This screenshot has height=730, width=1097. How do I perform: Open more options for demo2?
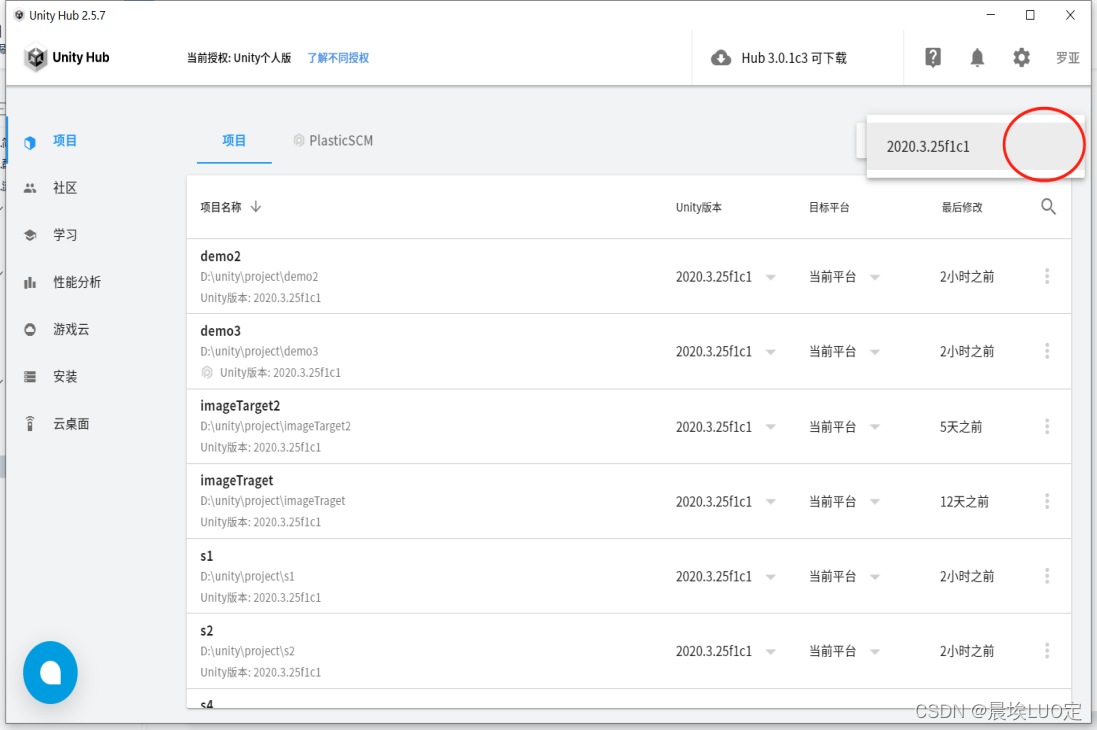1047,276
